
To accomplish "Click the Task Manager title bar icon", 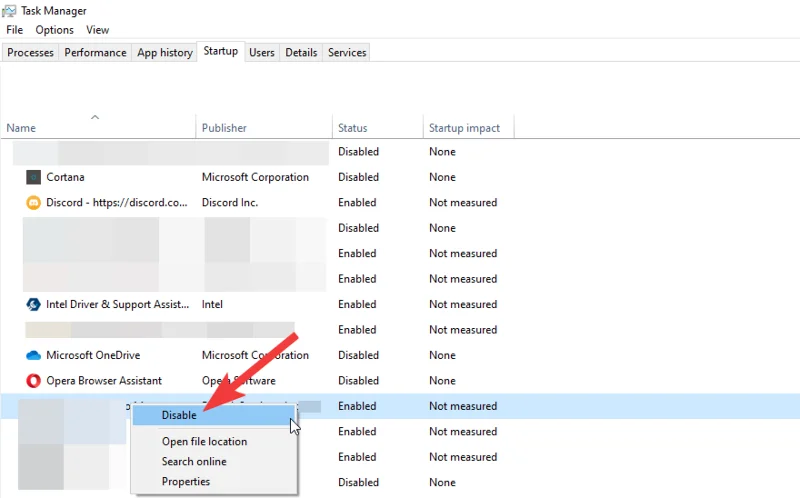I will (x=11, y=11).
